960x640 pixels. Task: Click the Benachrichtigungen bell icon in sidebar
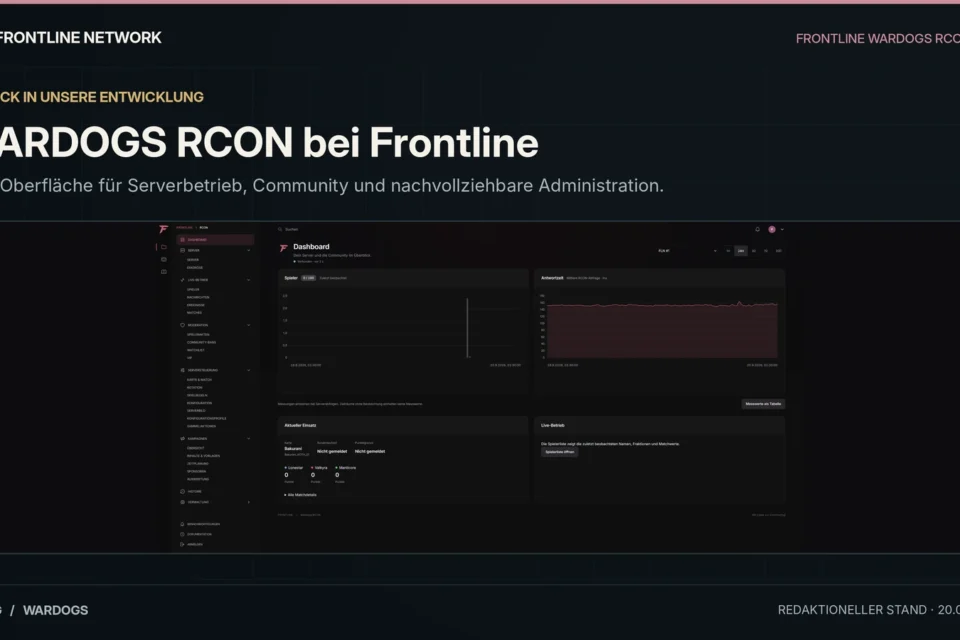(182, 524)
